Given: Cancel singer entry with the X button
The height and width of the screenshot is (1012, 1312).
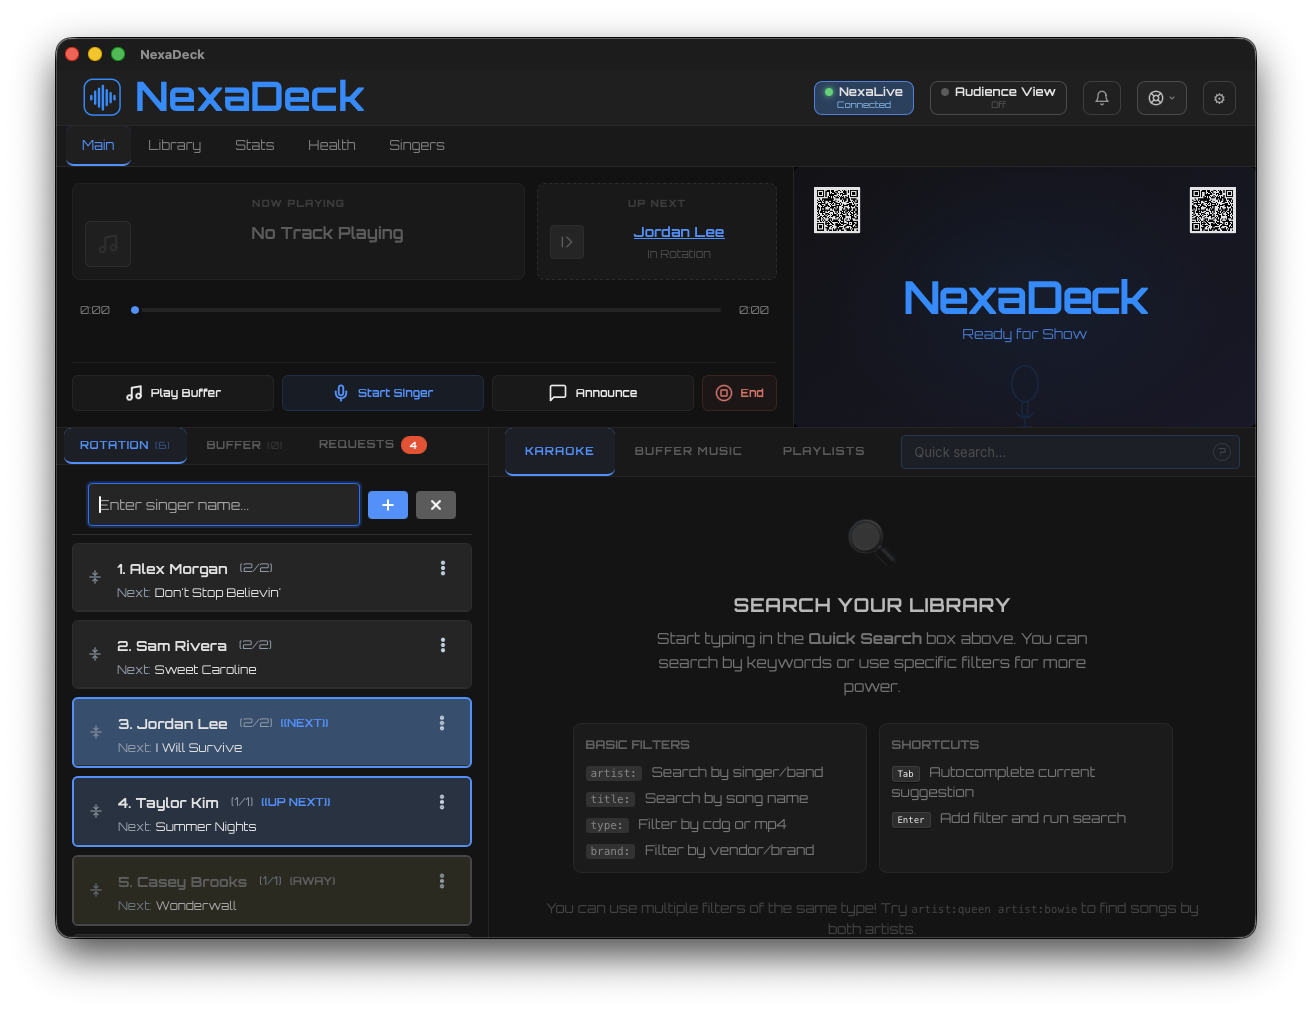Looking at the screenshot, I should 435,505.
